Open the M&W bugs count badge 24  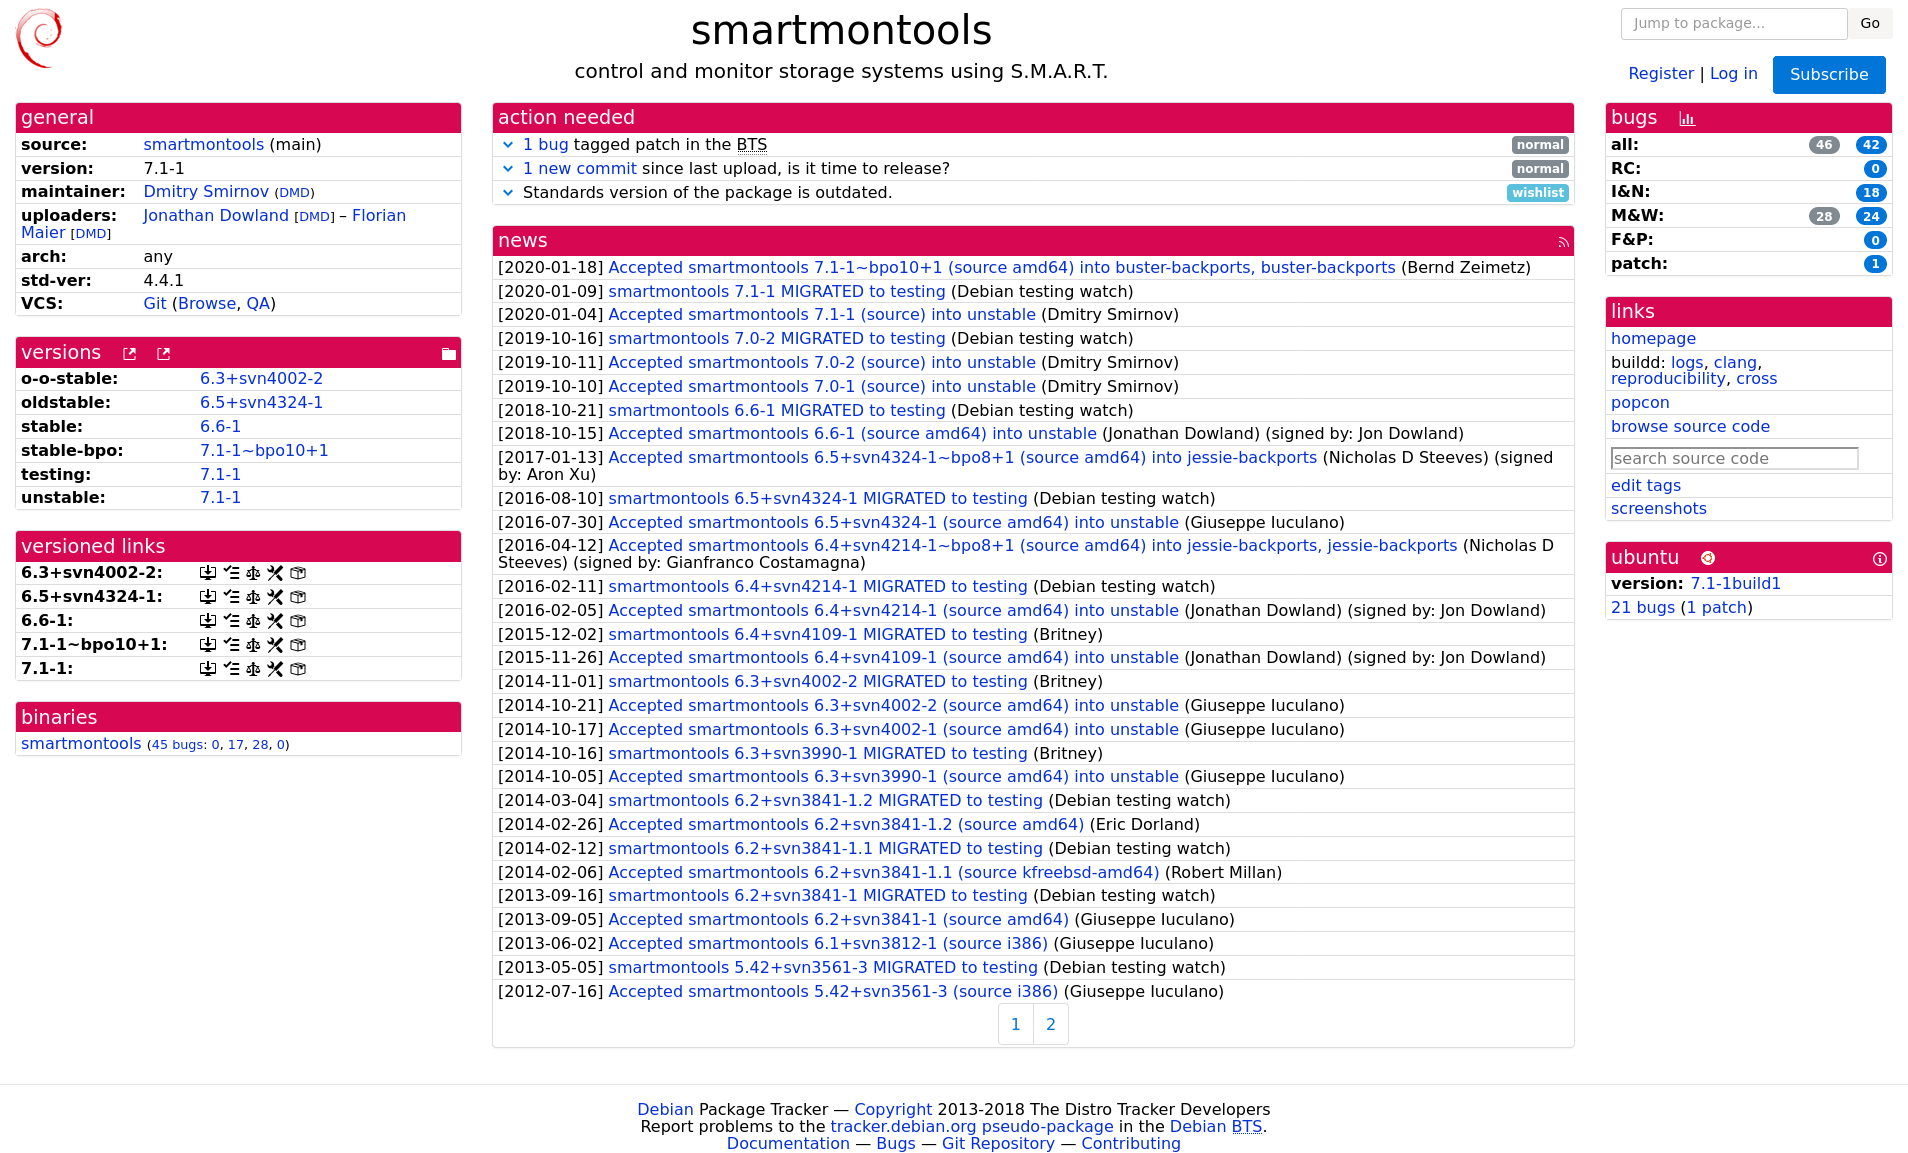[1871, 217]
